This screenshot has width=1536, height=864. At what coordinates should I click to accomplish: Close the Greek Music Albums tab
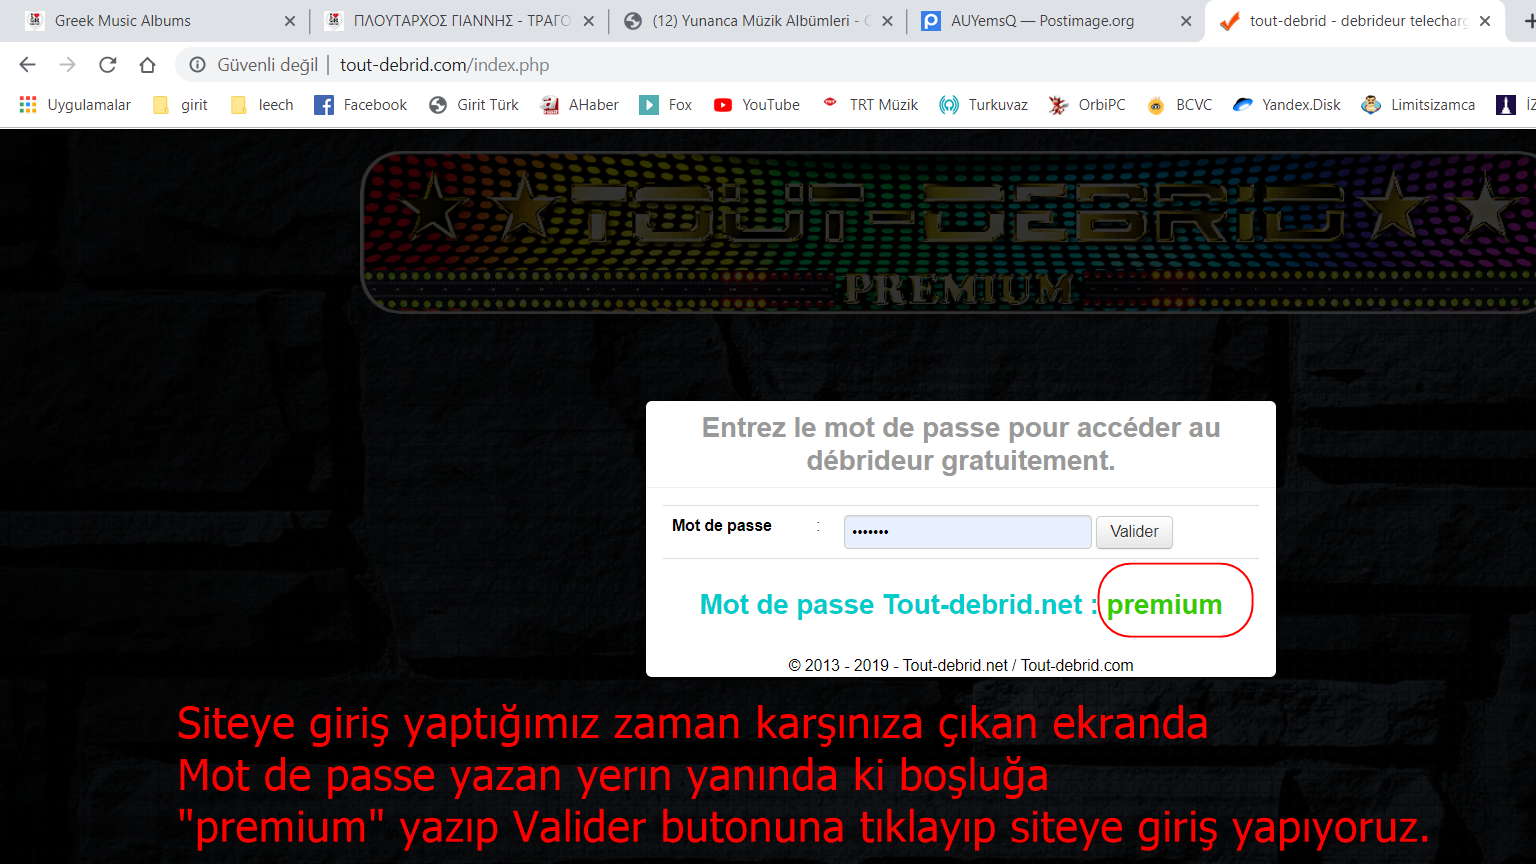point(290,21)
